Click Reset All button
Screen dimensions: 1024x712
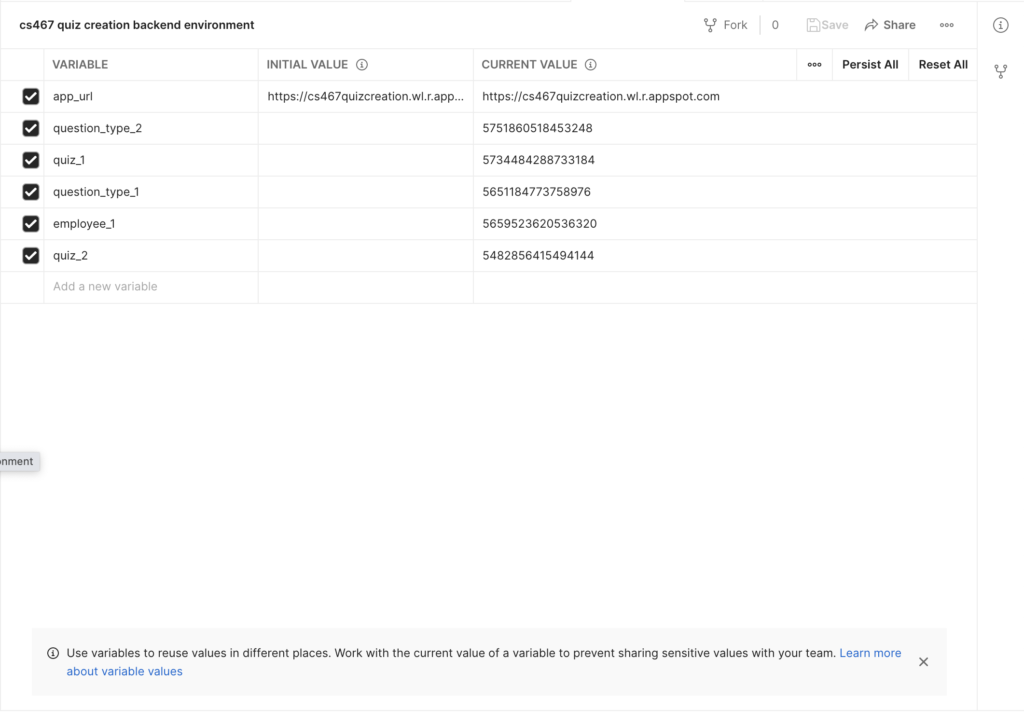942,65
